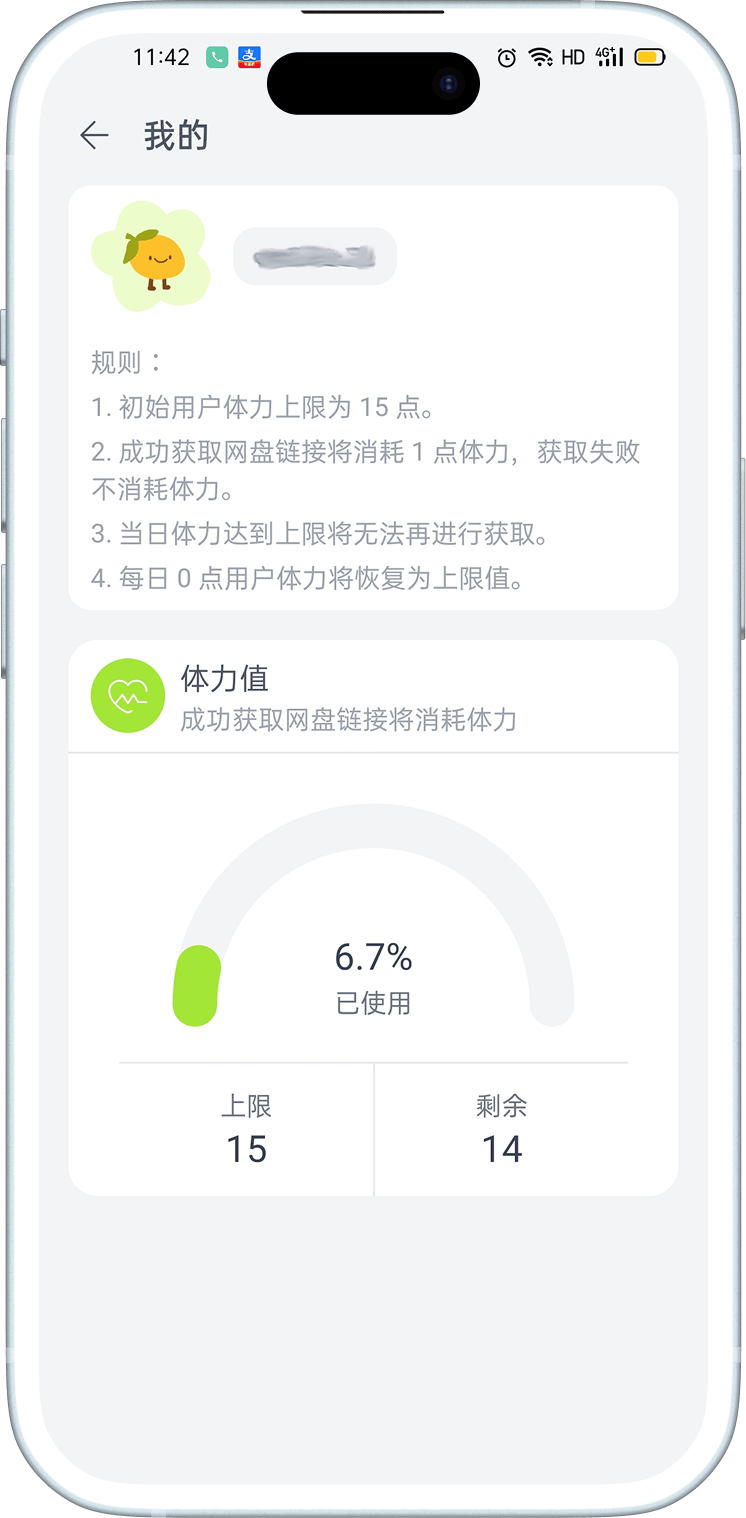This screenshot has width=746, height=1518.
Task: Tap the green heartbeat stamina icon
Action: point(128,696)
